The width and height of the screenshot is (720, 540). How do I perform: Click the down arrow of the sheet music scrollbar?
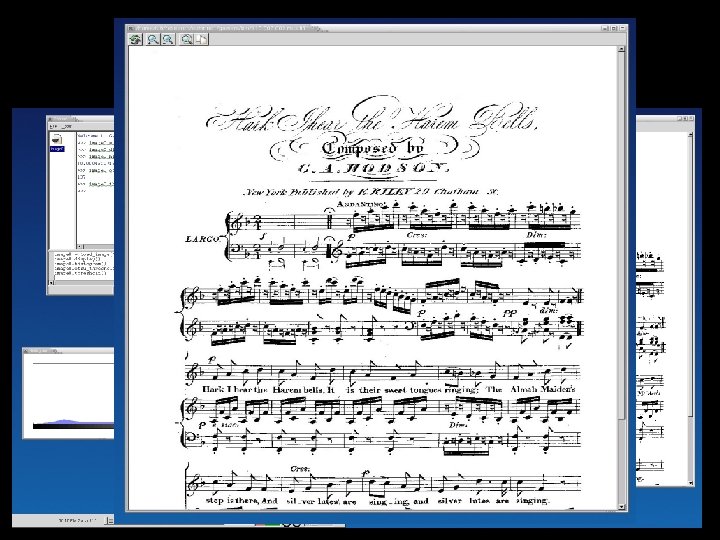(x=622, y=507)
